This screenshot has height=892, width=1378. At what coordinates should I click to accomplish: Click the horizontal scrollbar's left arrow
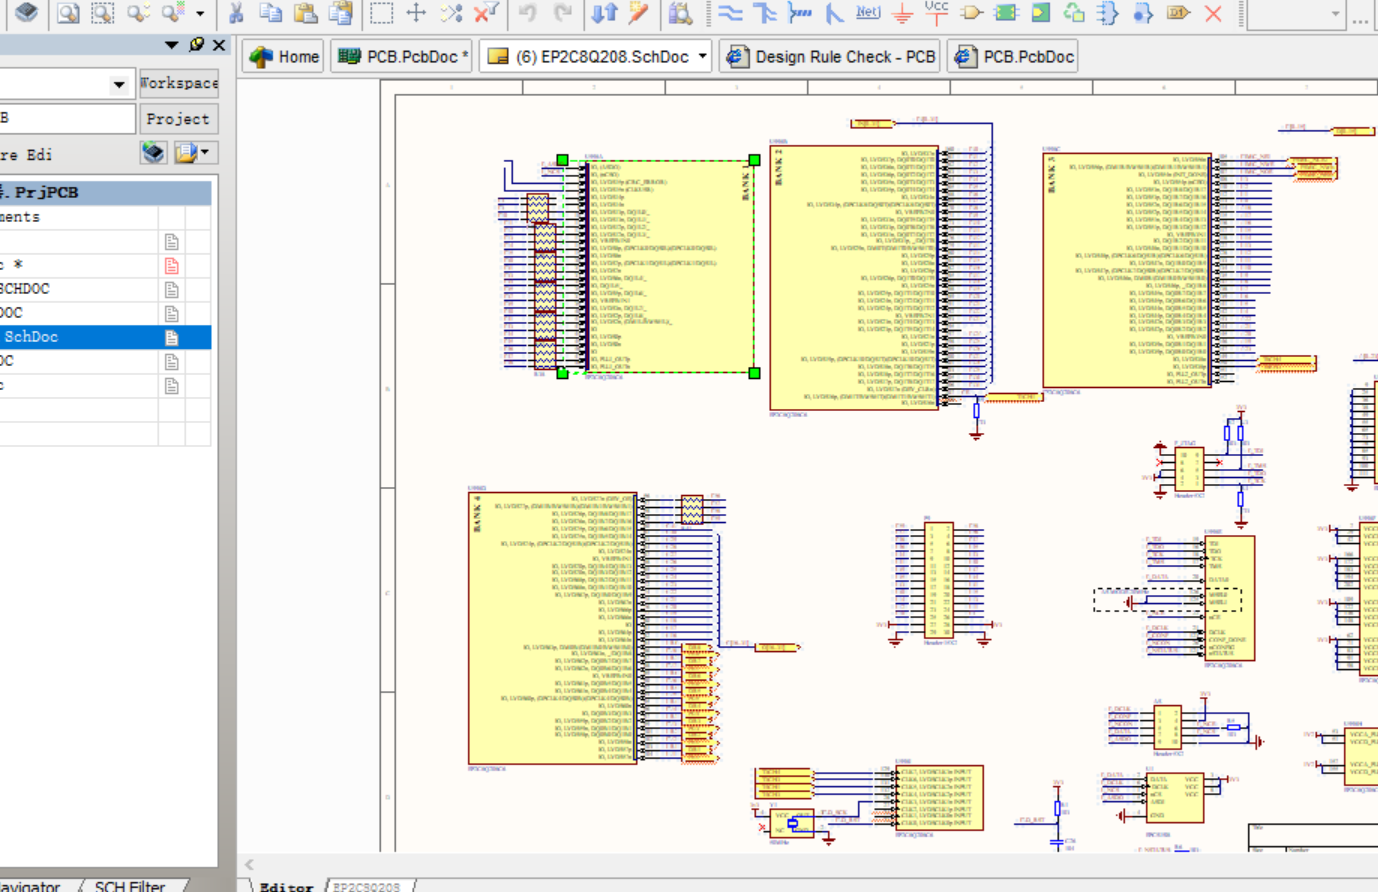(x=250, y=865)
